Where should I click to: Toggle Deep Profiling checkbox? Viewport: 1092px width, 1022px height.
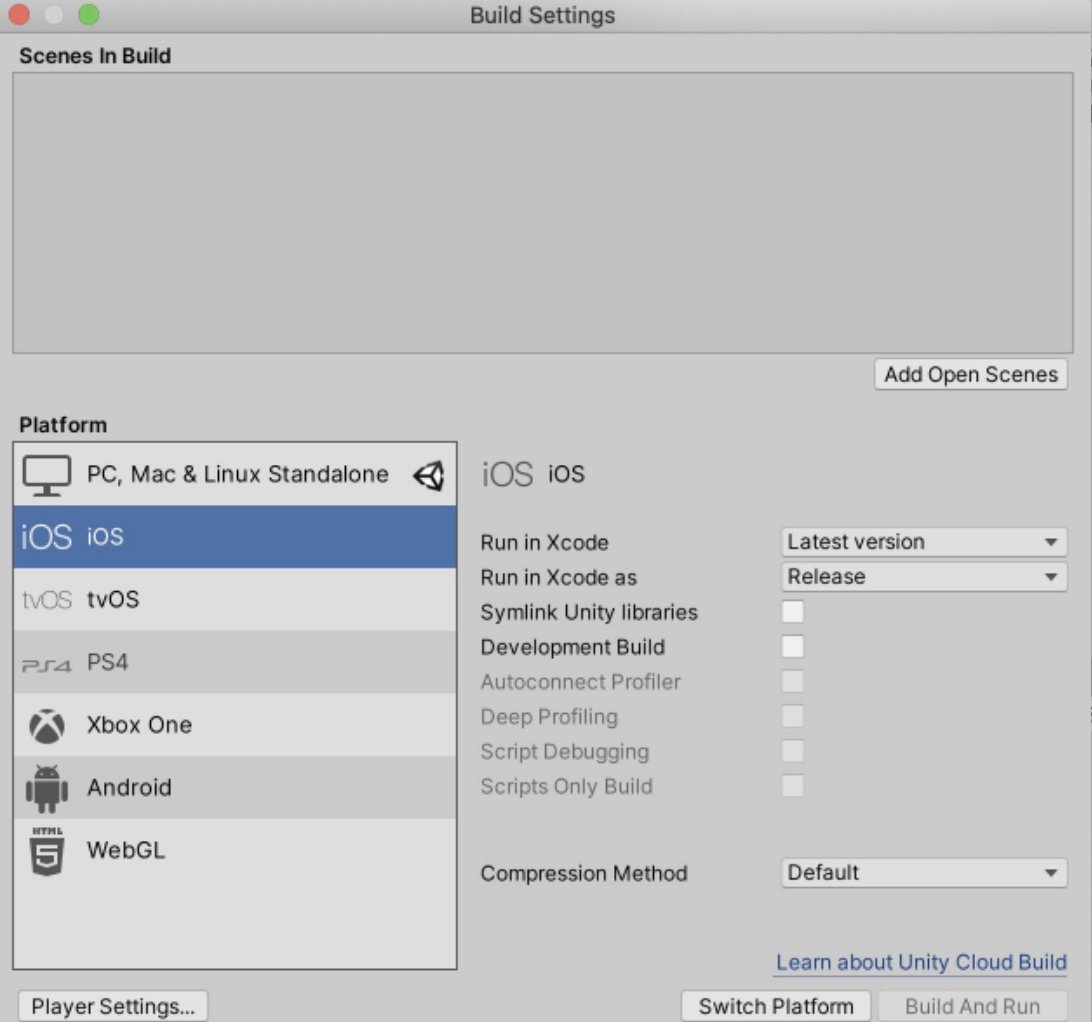(x=793, y=716)
